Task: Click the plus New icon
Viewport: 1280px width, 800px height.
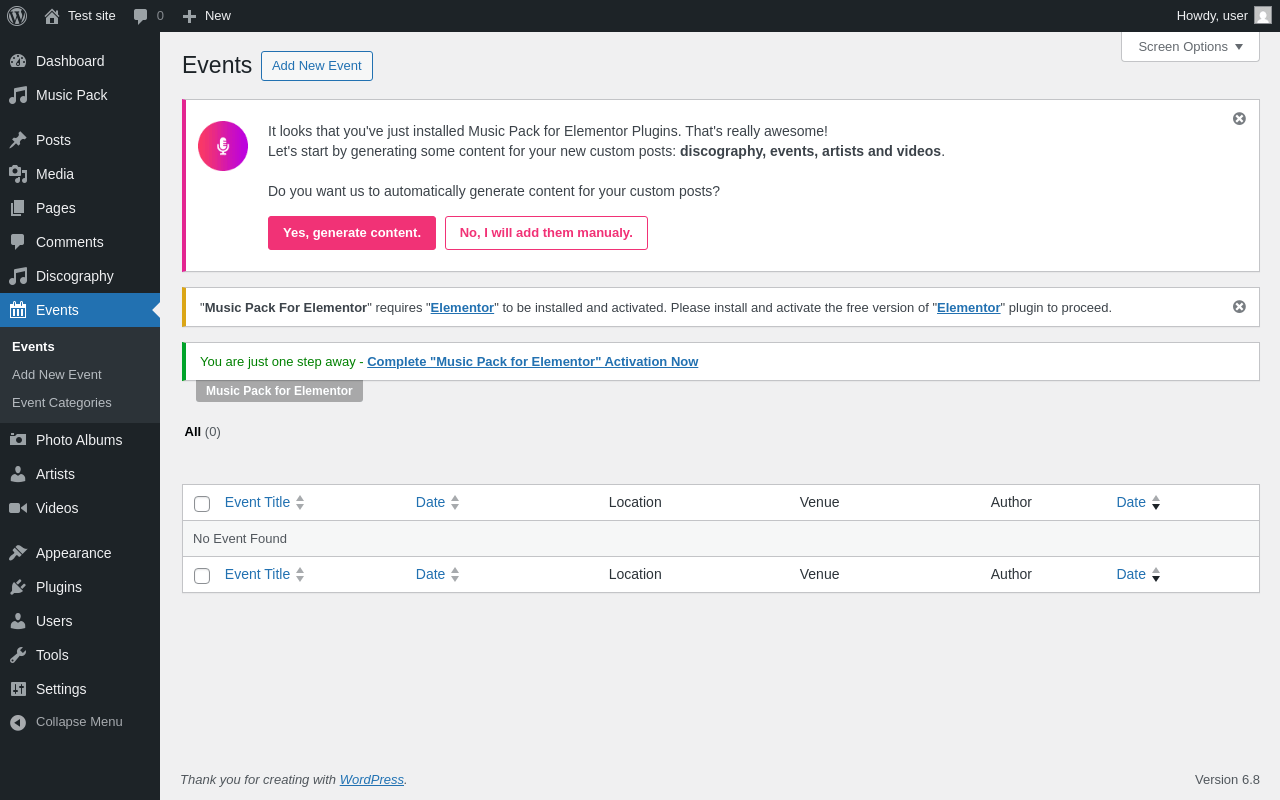Action: tap(189, 16)
